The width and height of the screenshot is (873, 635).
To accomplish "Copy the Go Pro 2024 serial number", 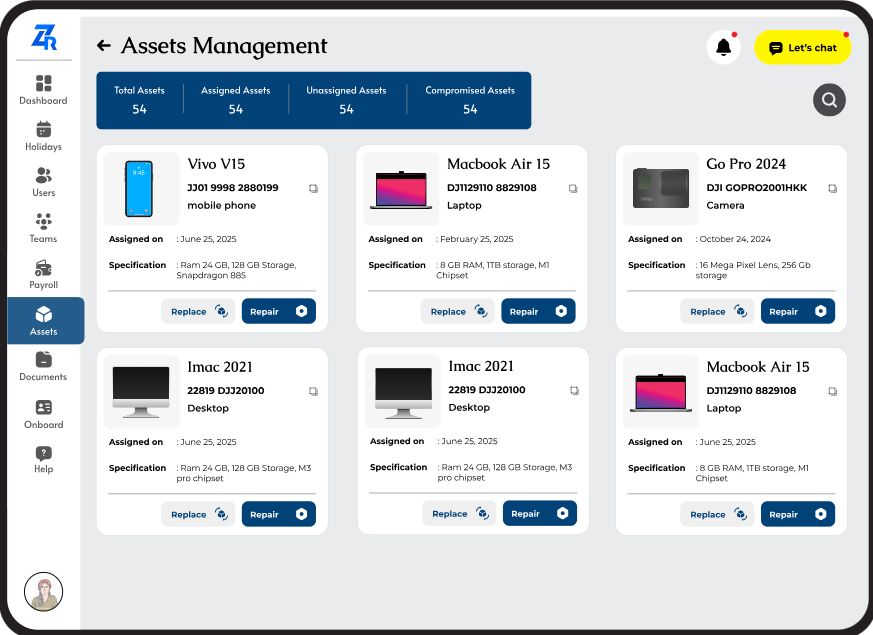I will (x=832, y=189).
